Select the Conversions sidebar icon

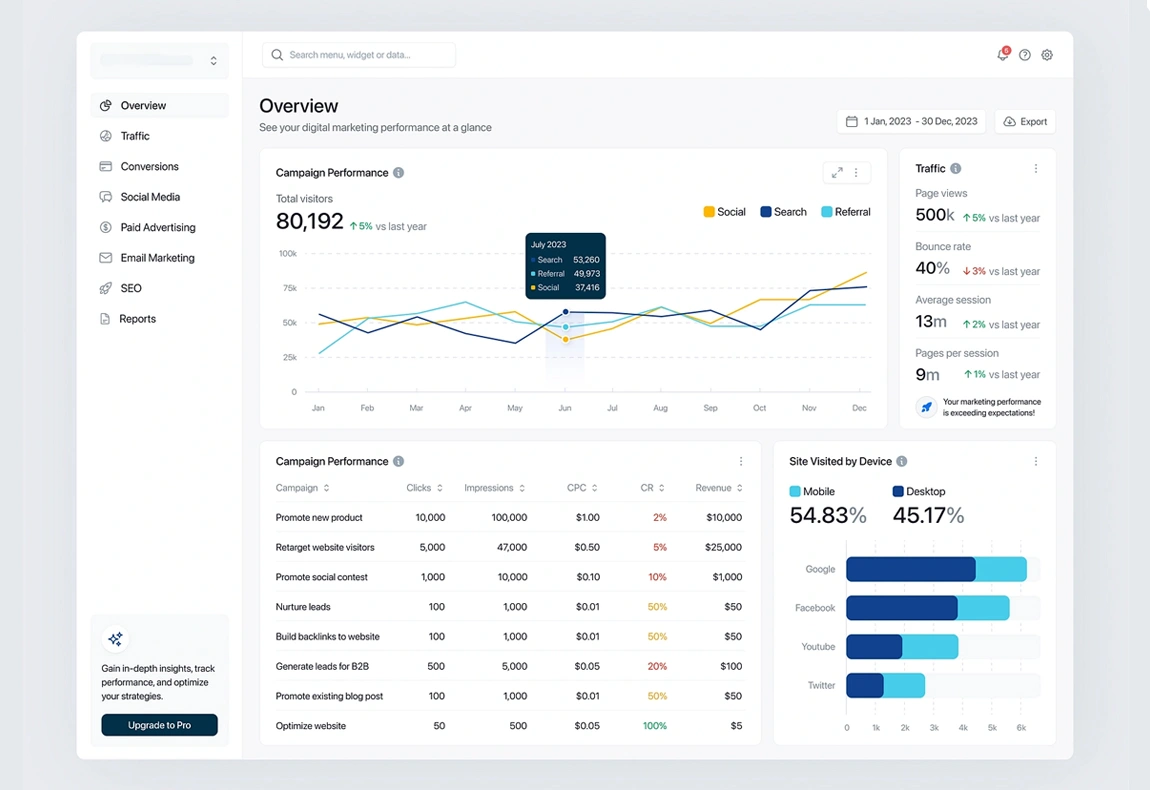(x=106, y=166)
